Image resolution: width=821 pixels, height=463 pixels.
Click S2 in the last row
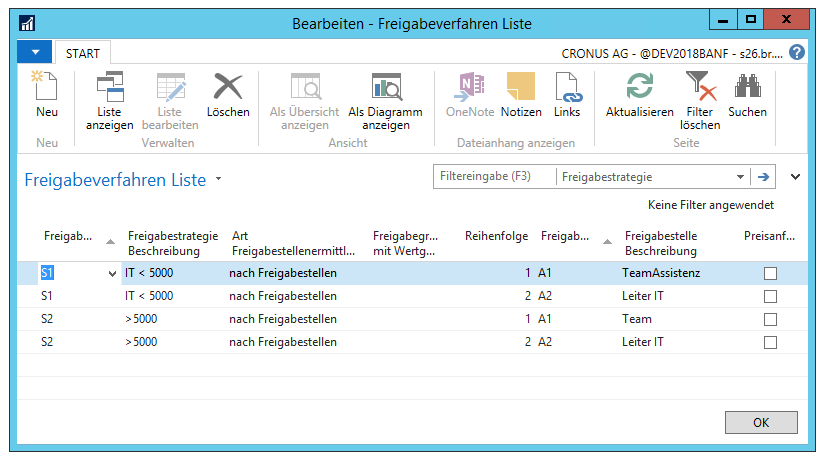47,342
